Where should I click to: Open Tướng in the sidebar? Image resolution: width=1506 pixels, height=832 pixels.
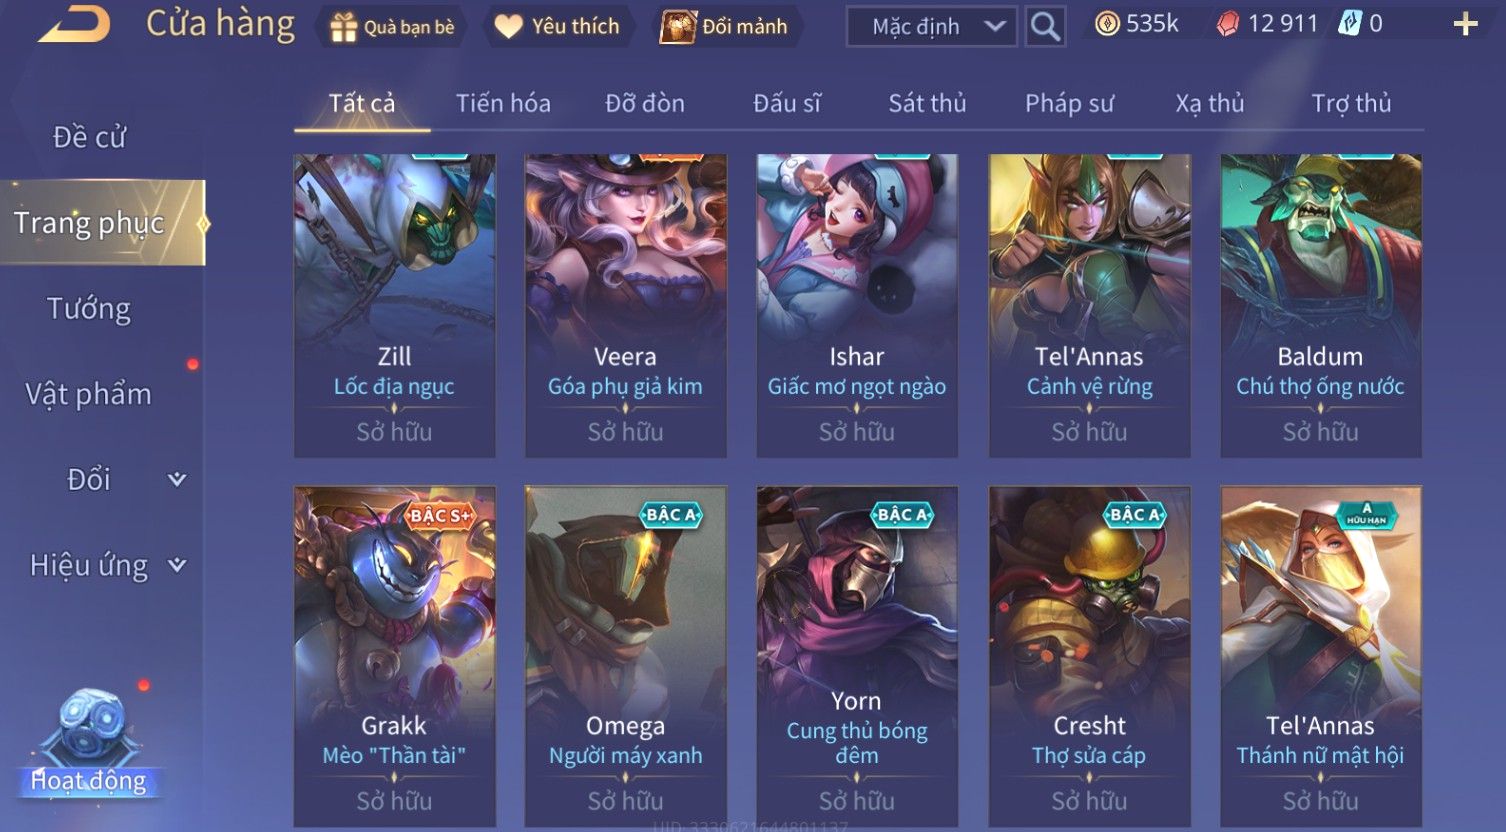pos(88,309)
